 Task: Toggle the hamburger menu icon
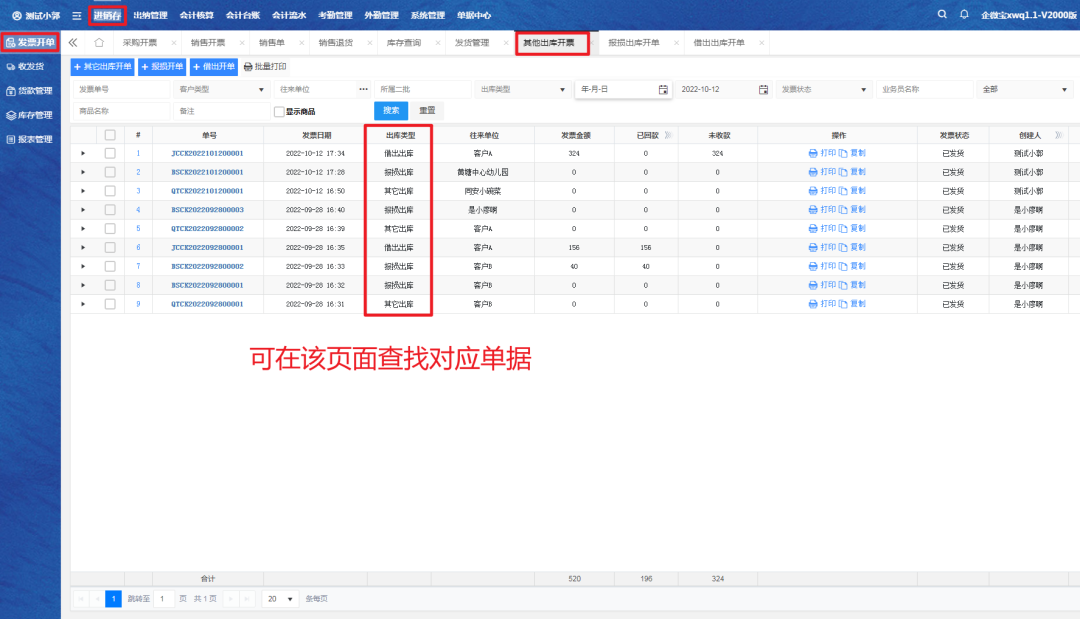(x=77, y=16)
